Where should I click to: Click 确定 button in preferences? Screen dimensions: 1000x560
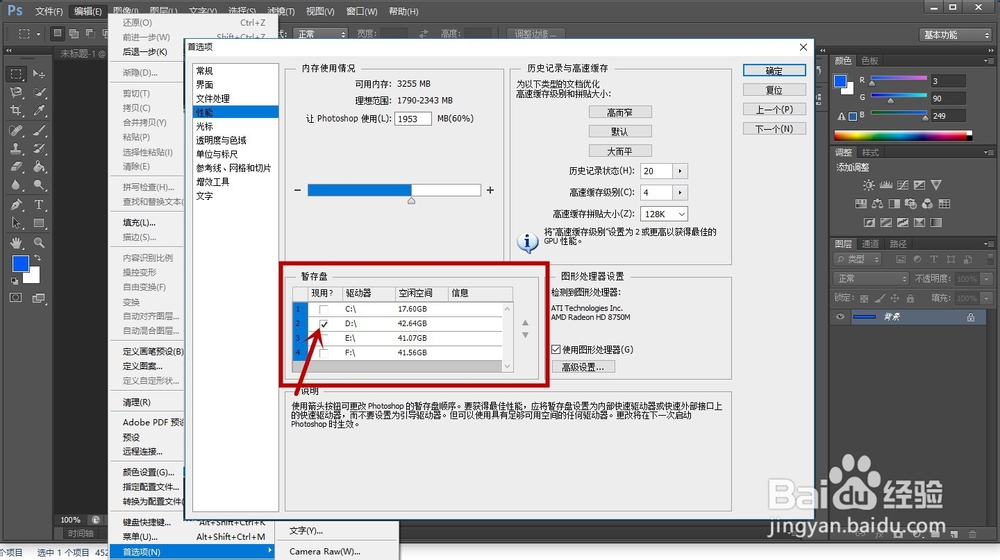coord(774,71)
